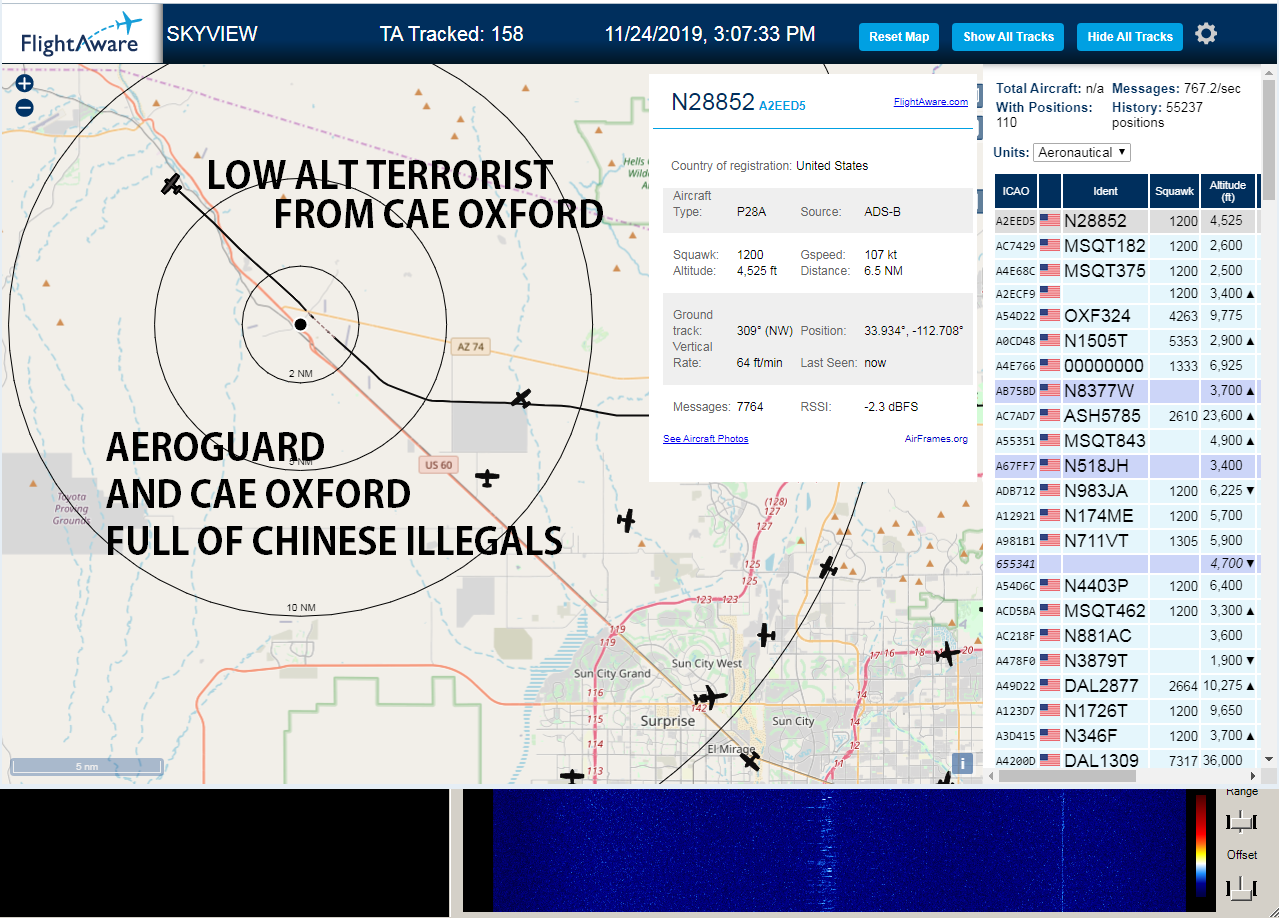Select the 00000000 ident row
The height and width of the screenshot is (919, 1279).
tap(1127, 366)
